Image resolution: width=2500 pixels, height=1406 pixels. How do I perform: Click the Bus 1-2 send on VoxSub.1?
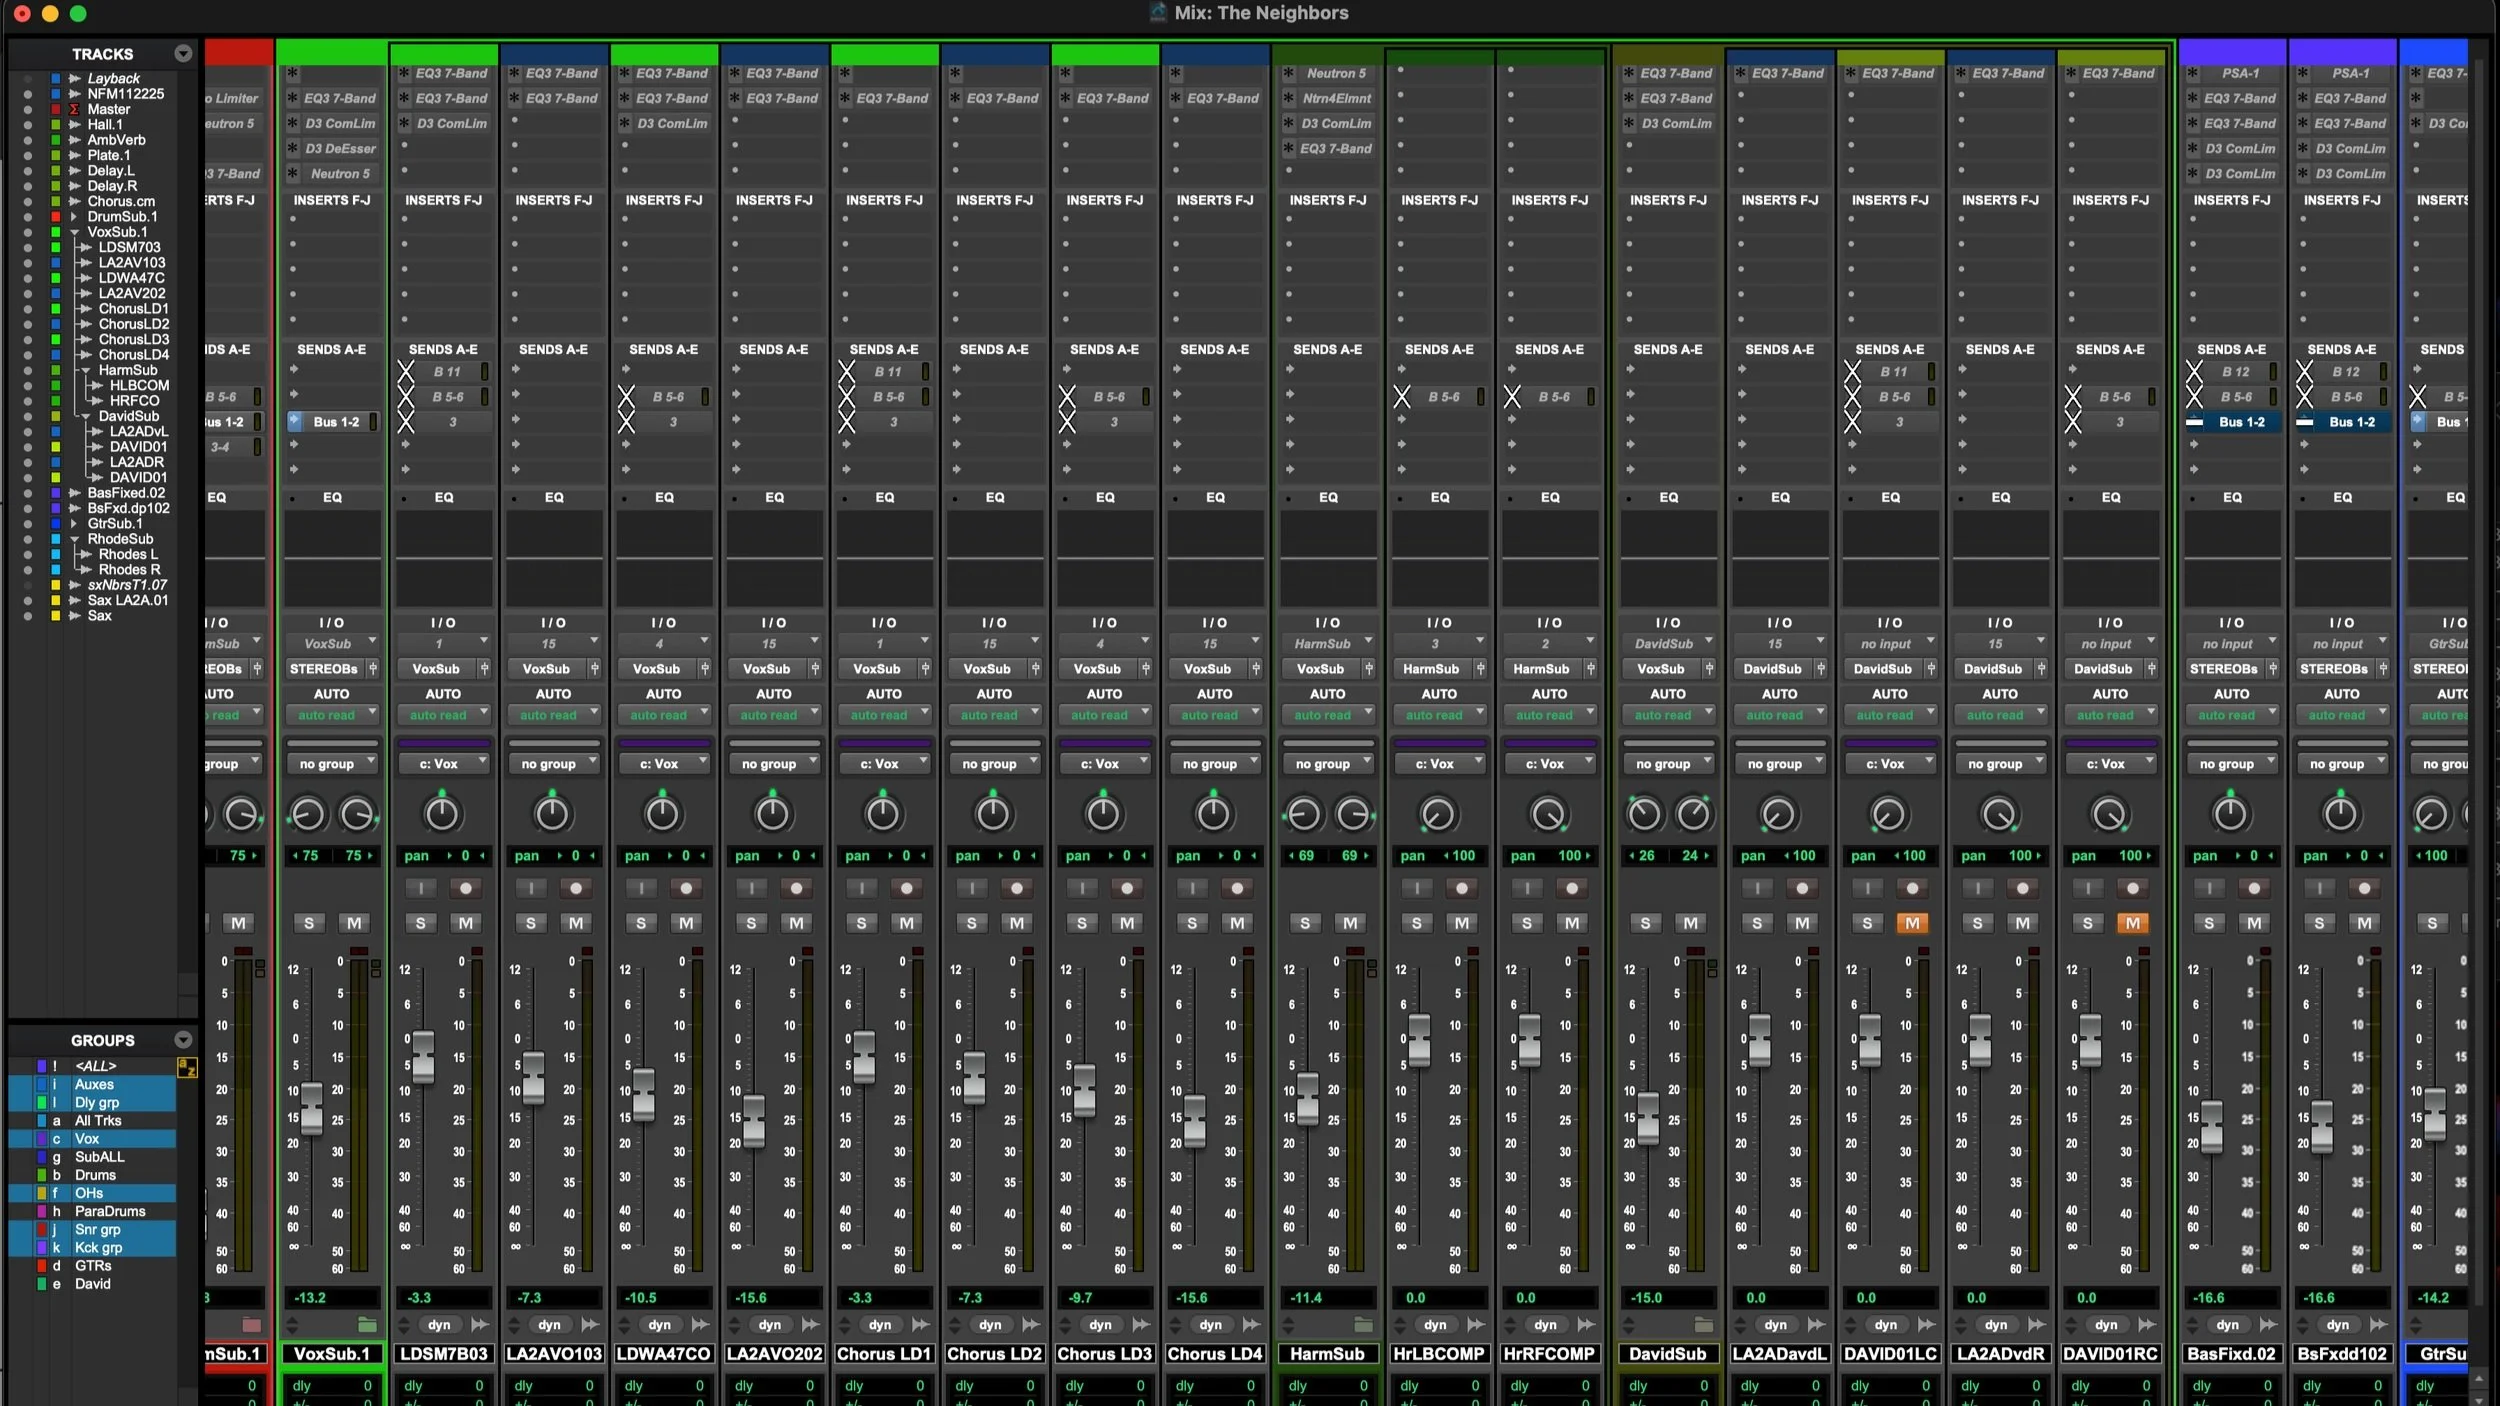click(x=336, y=422)
